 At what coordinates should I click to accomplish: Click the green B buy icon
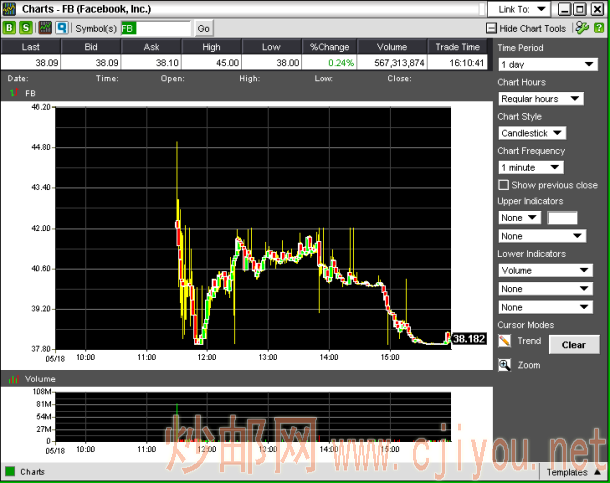(x=9, y=28)
